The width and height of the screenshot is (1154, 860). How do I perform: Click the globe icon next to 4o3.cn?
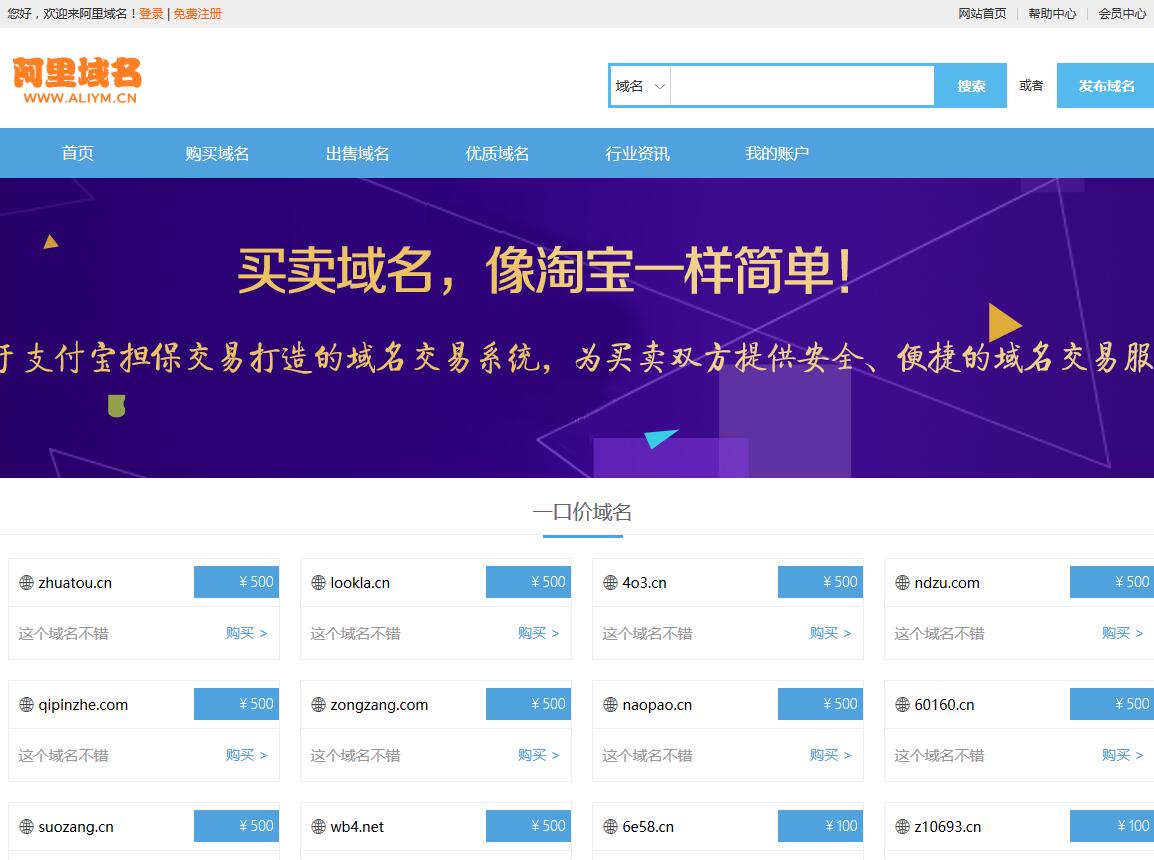click(611, 583)
